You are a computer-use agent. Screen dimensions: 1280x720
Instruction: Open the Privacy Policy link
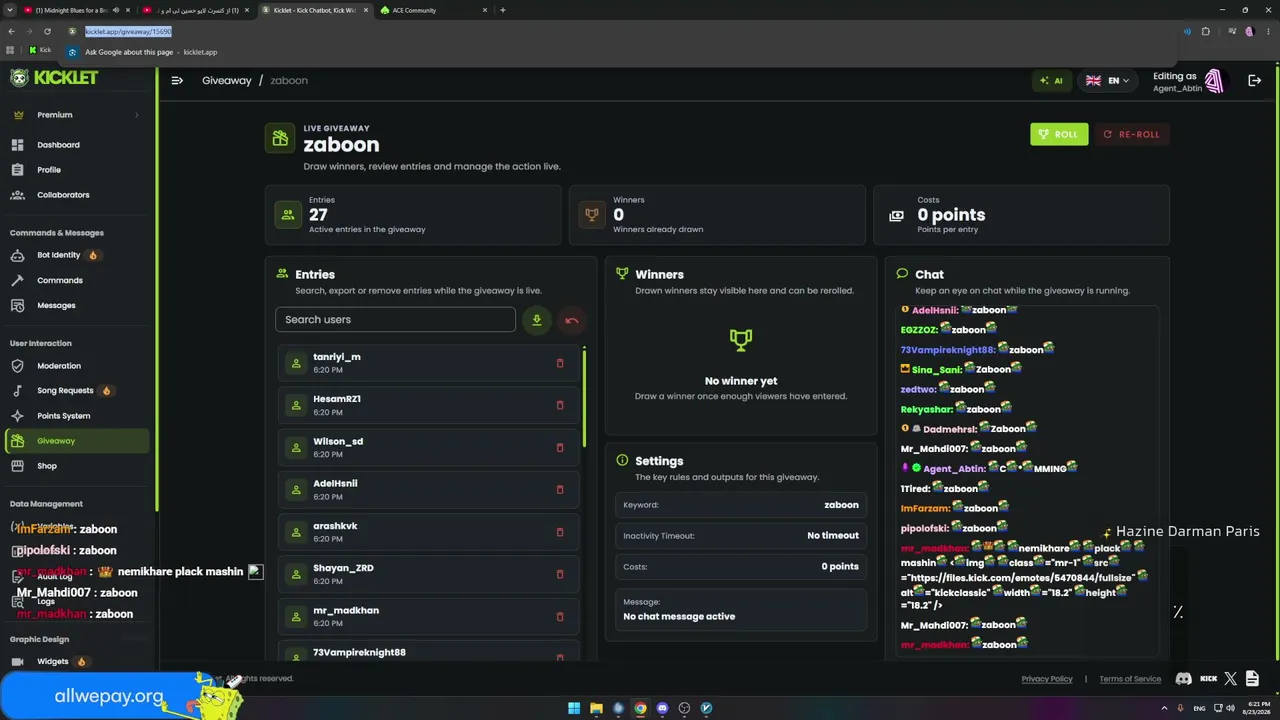pyautogui.click(x=1047, y=679)
